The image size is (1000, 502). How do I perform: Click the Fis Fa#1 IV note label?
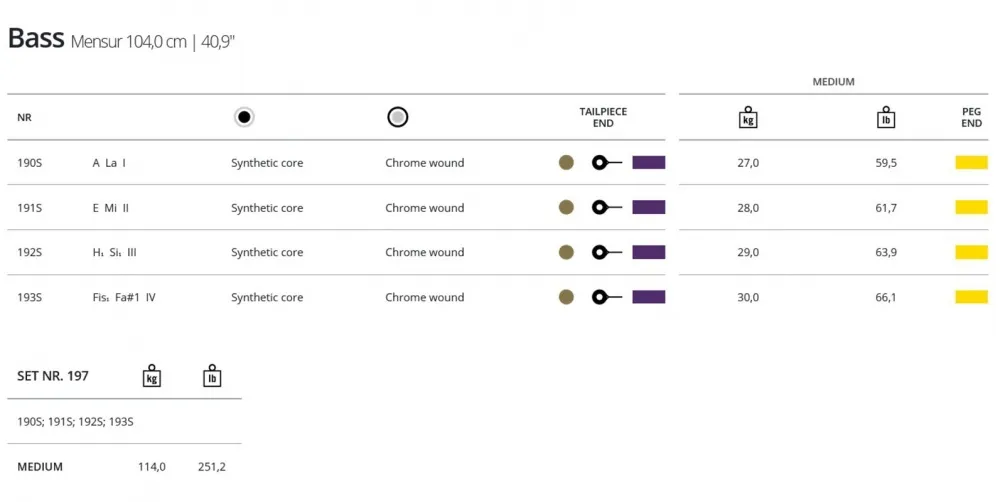(124, 297)
